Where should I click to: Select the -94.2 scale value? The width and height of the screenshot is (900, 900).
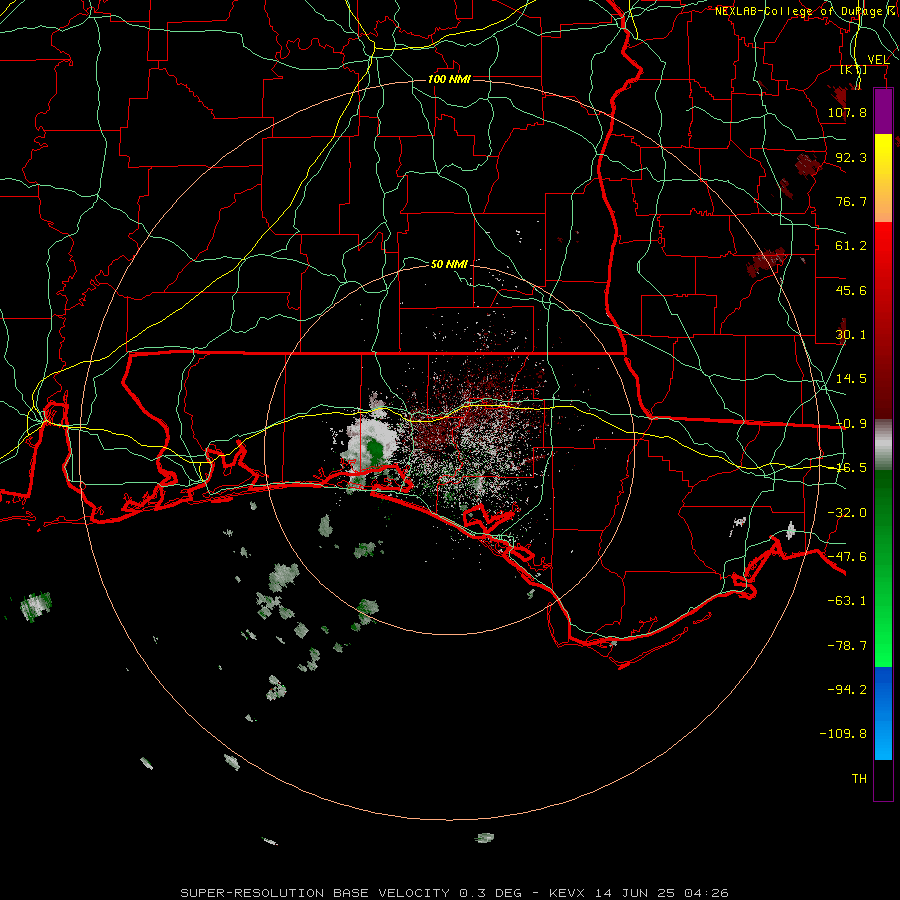point(847,690)
